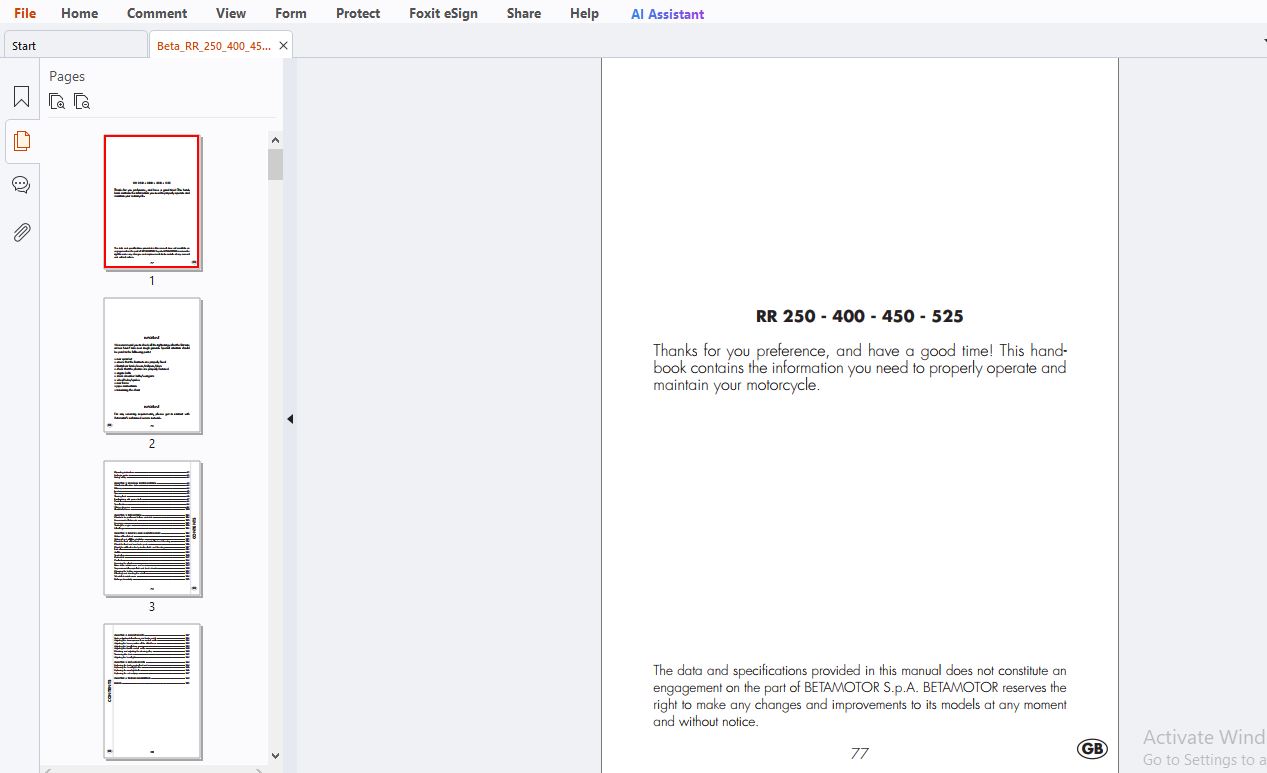Open the Comment ribbon tab
1267x773 pixels.
pos(157,13)
